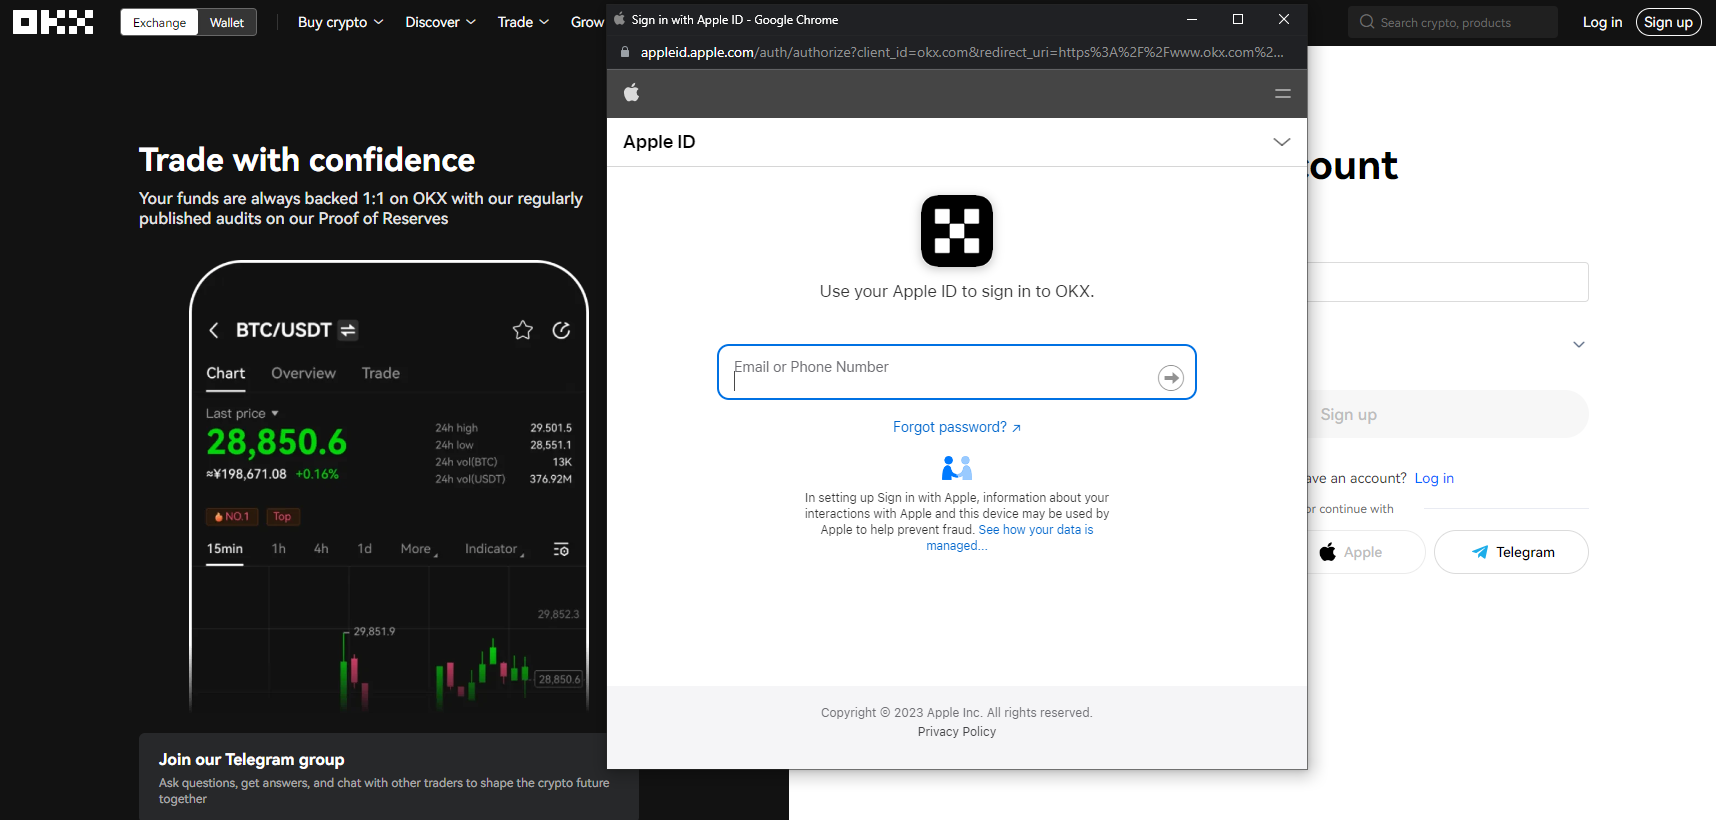
Task: Minimize the Apple ID popup window
Action: (1192, 19)
